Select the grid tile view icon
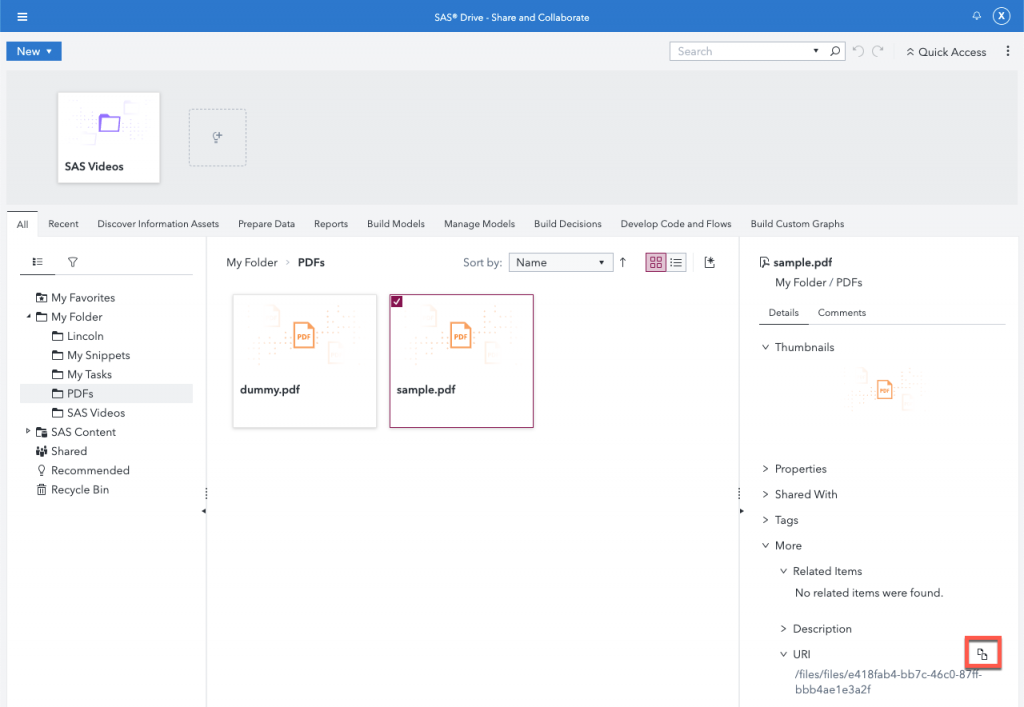Image resolution: width=1024 pixels, height=707 pixels. pos(656,261)
